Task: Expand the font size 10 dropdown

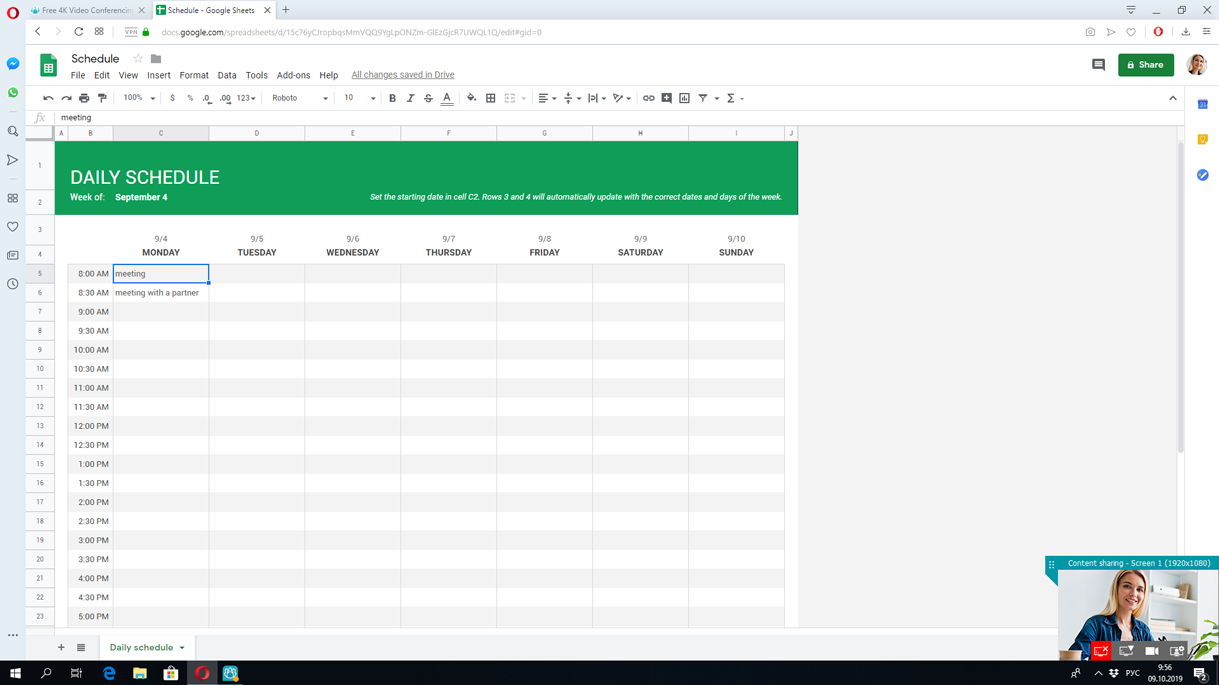Action: tap(359, 98)
